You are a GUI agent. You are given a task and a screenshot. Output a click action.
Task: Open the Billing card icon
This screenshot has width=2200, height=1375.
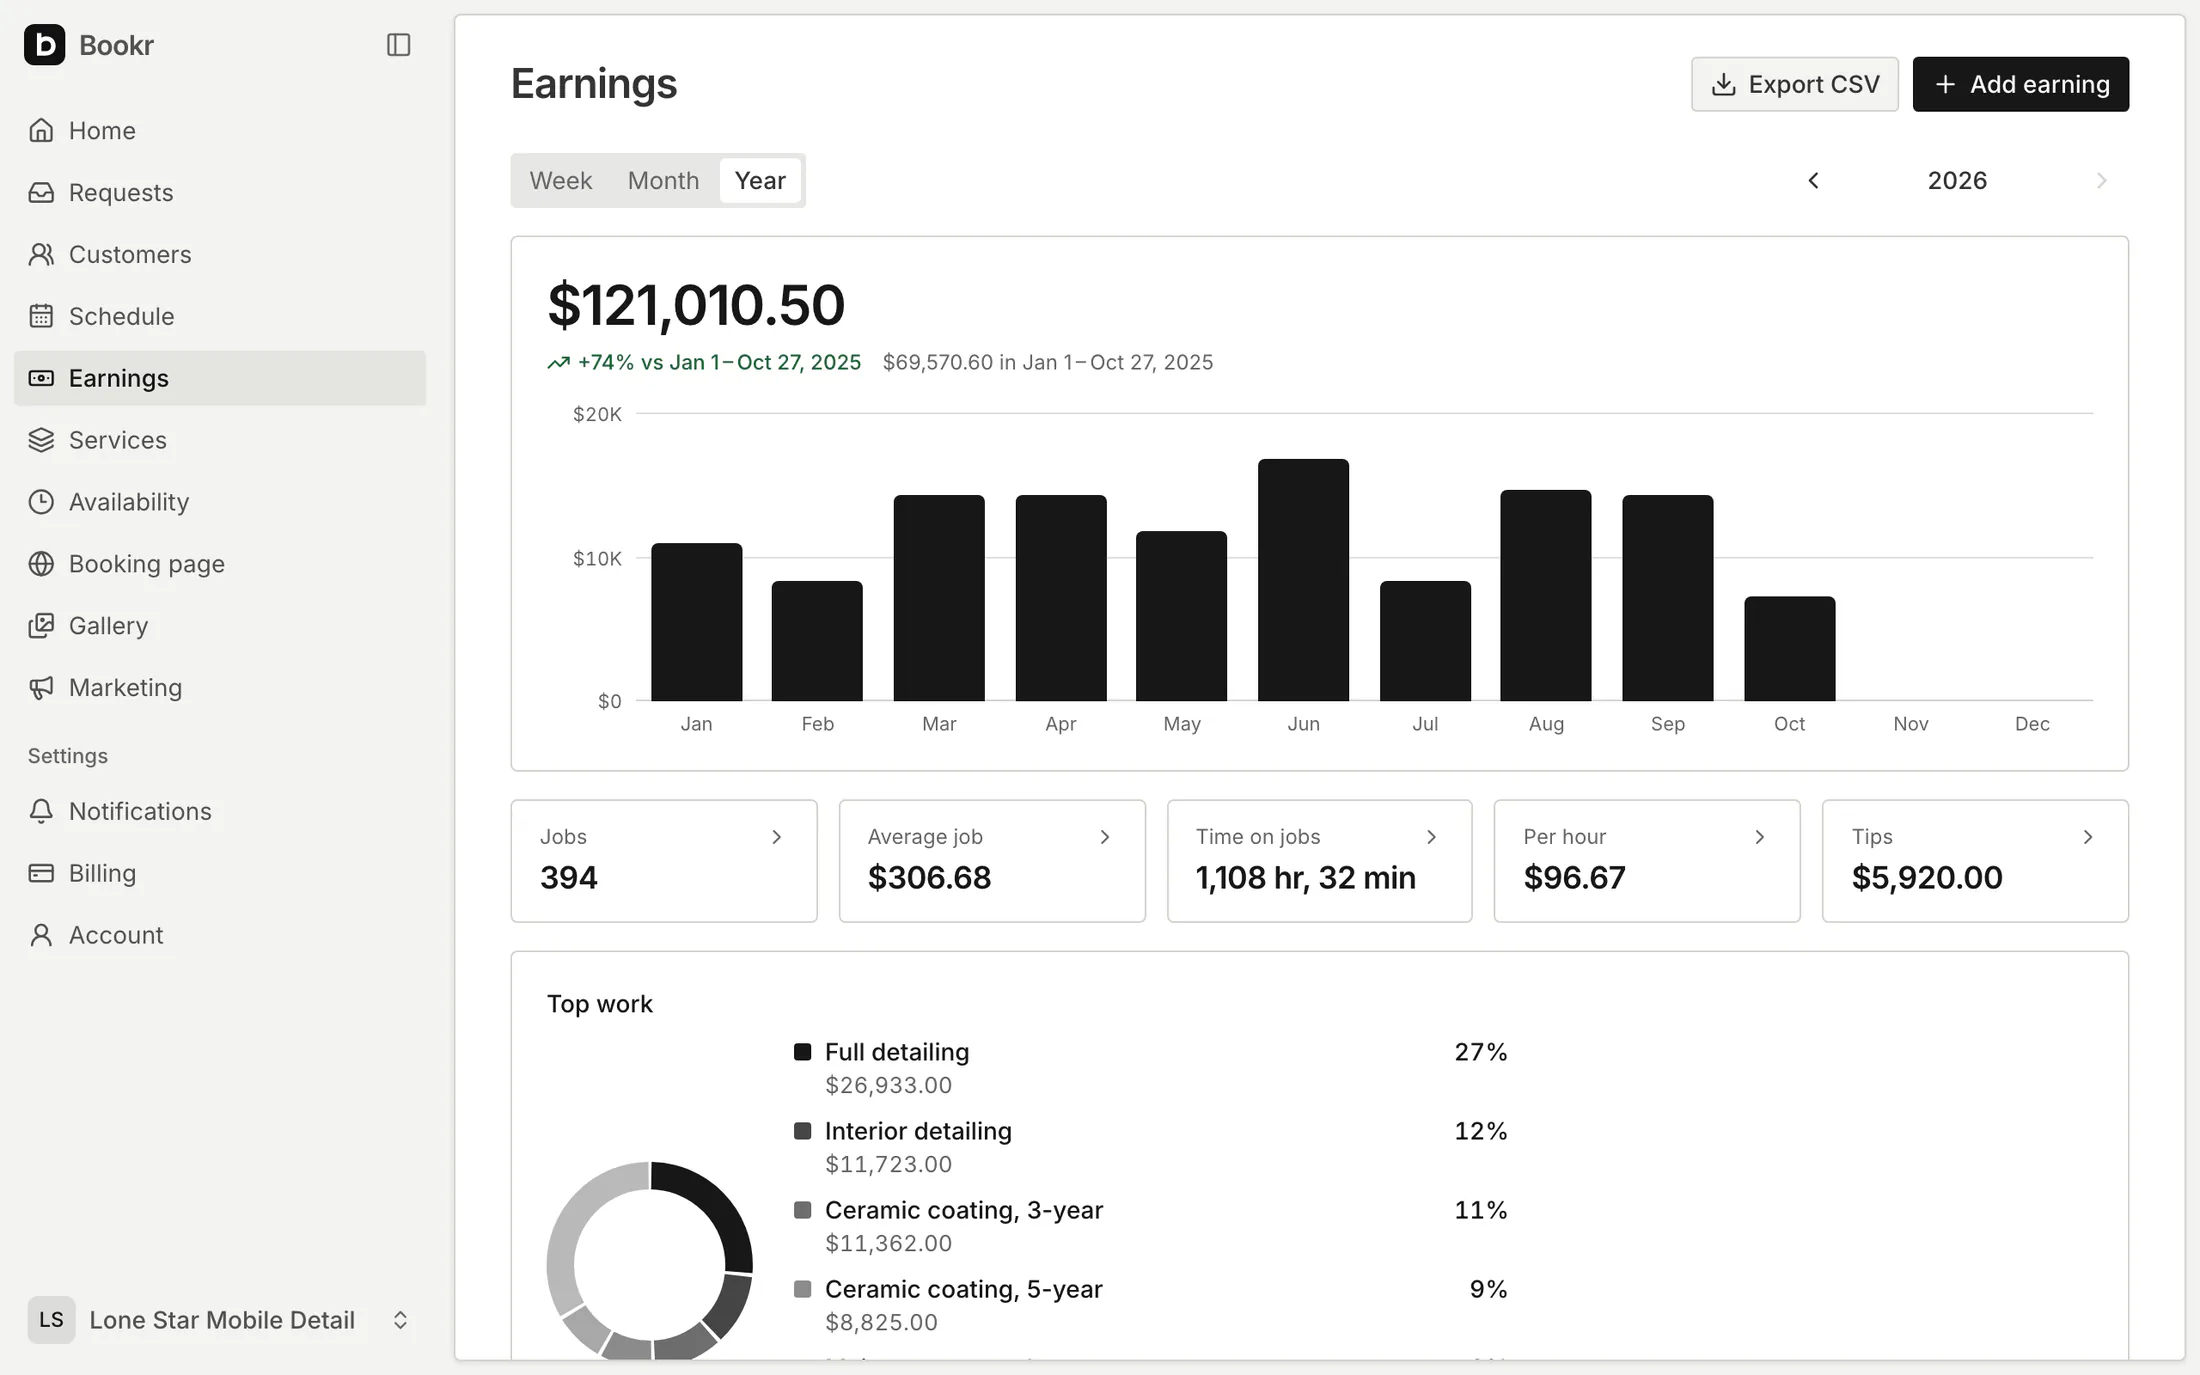[41, 873]
